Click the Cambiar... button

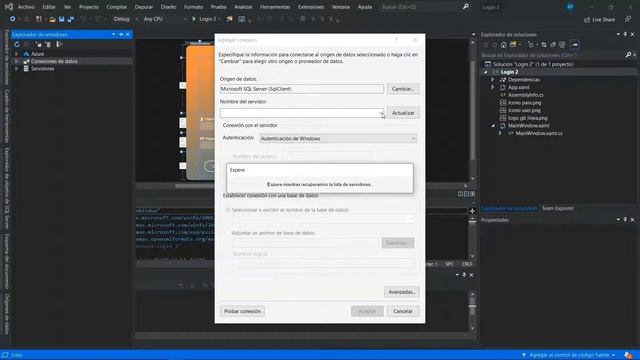pyautogui.click(x=403, y=89)
